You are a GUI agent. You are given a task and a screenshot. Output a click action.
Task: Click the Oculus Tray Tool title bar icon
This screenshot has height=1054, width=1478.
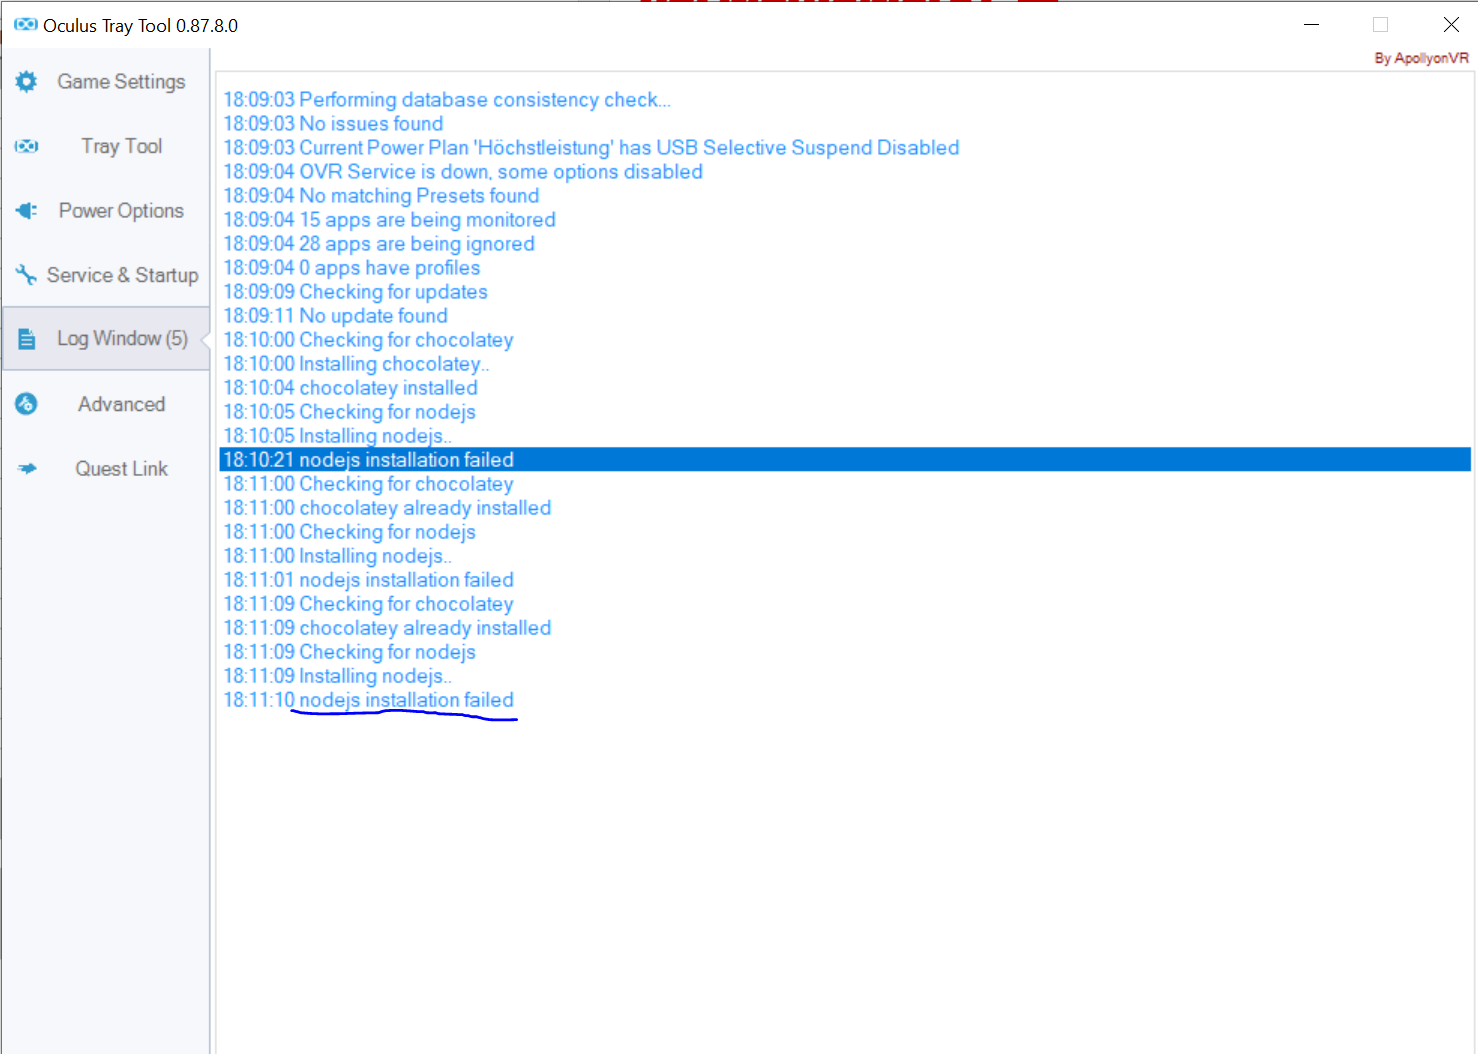[x=26, y=25]
